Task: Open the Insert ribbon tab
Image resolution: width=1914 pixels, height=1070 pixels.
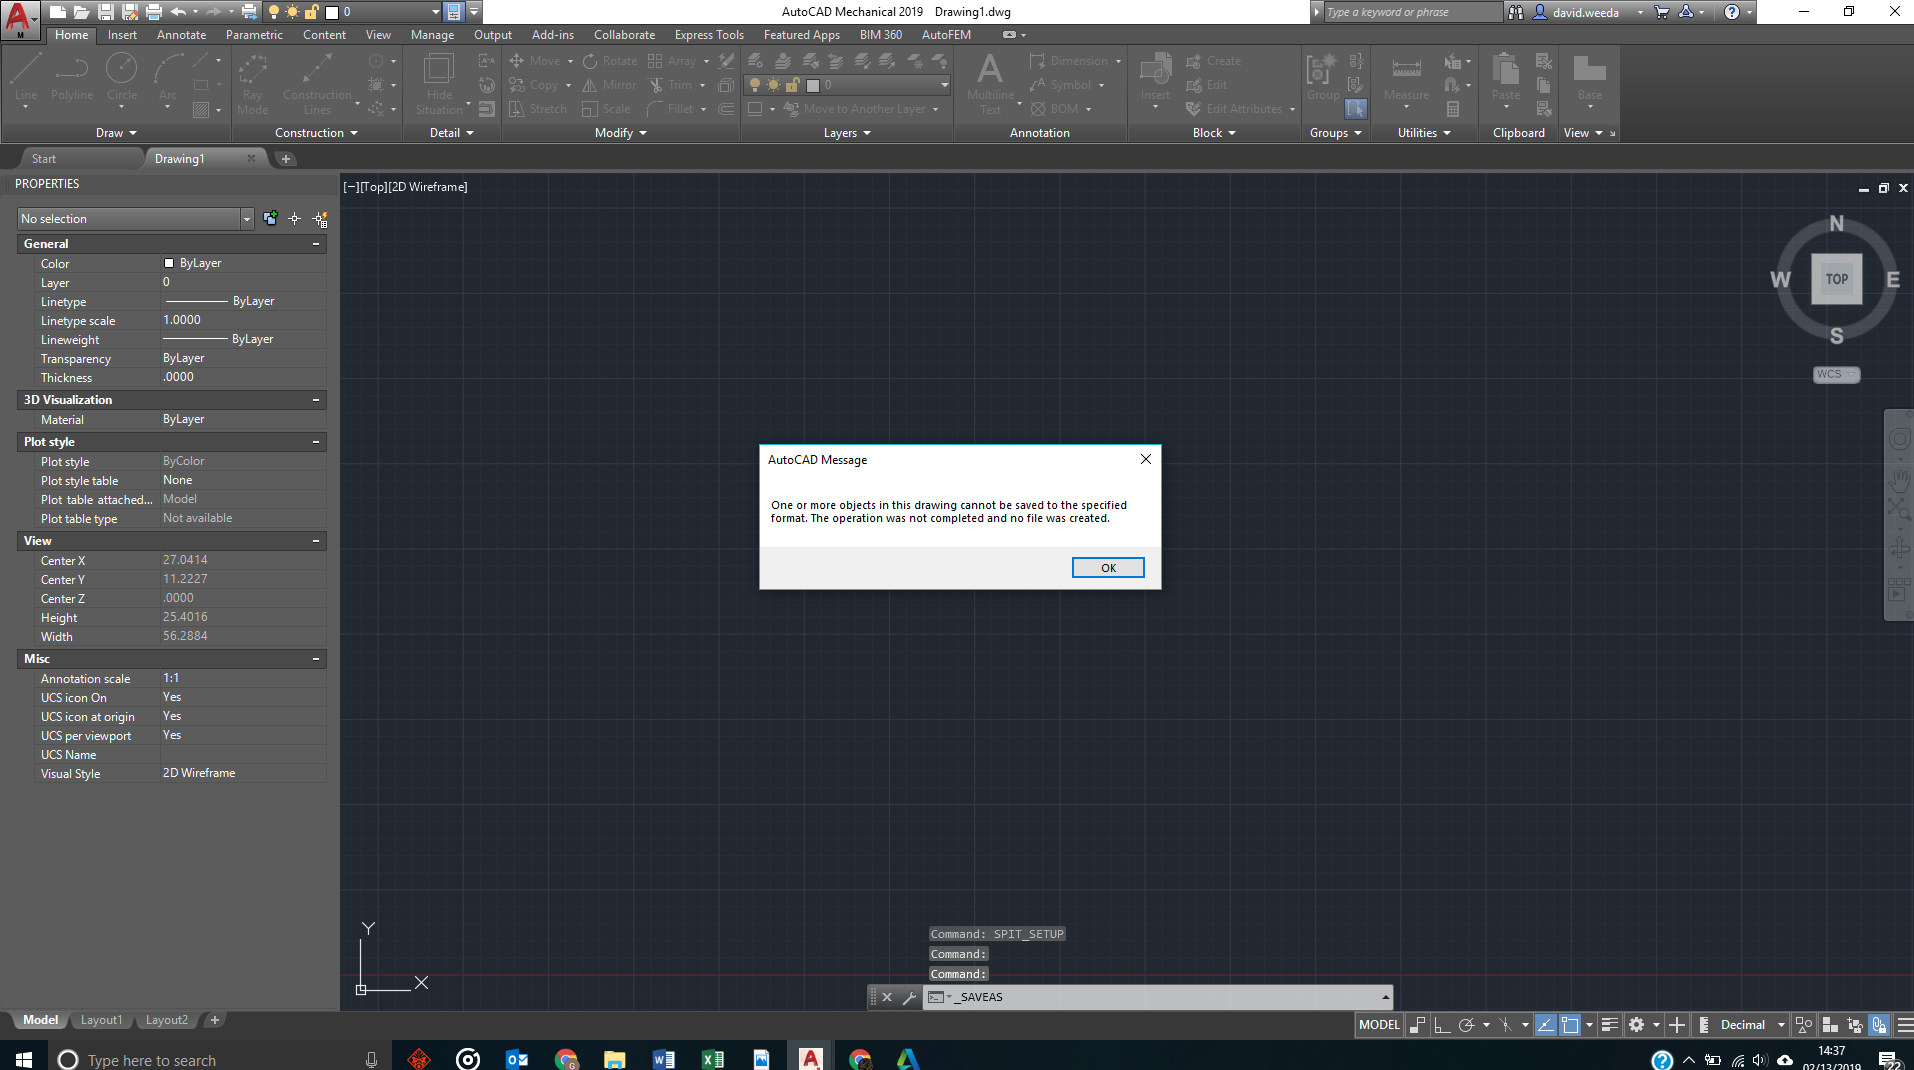Action: click(122, 35)
